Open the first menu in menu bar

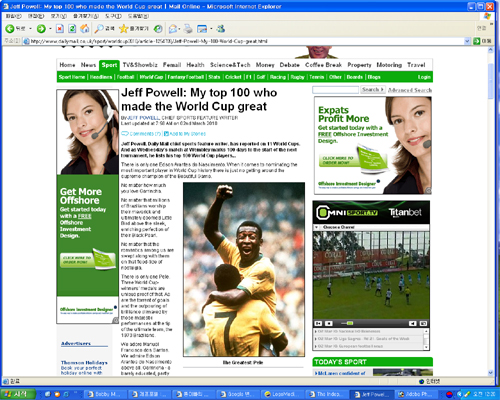click(x=13, y=16)
